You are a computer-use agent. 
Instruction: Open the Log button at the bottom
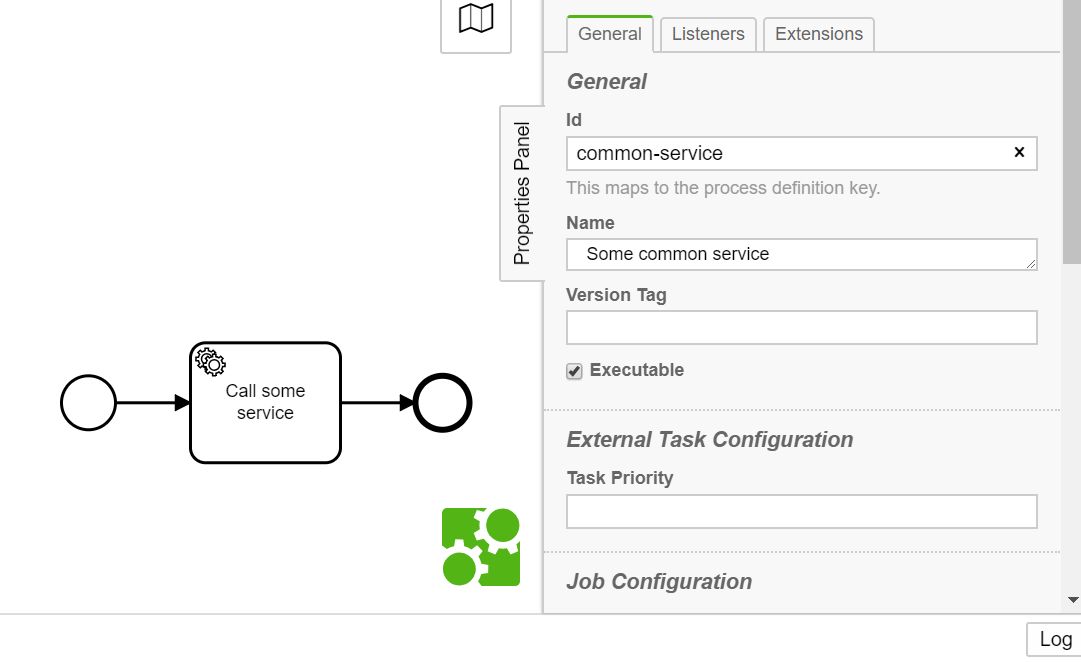tap(1054, 640)
